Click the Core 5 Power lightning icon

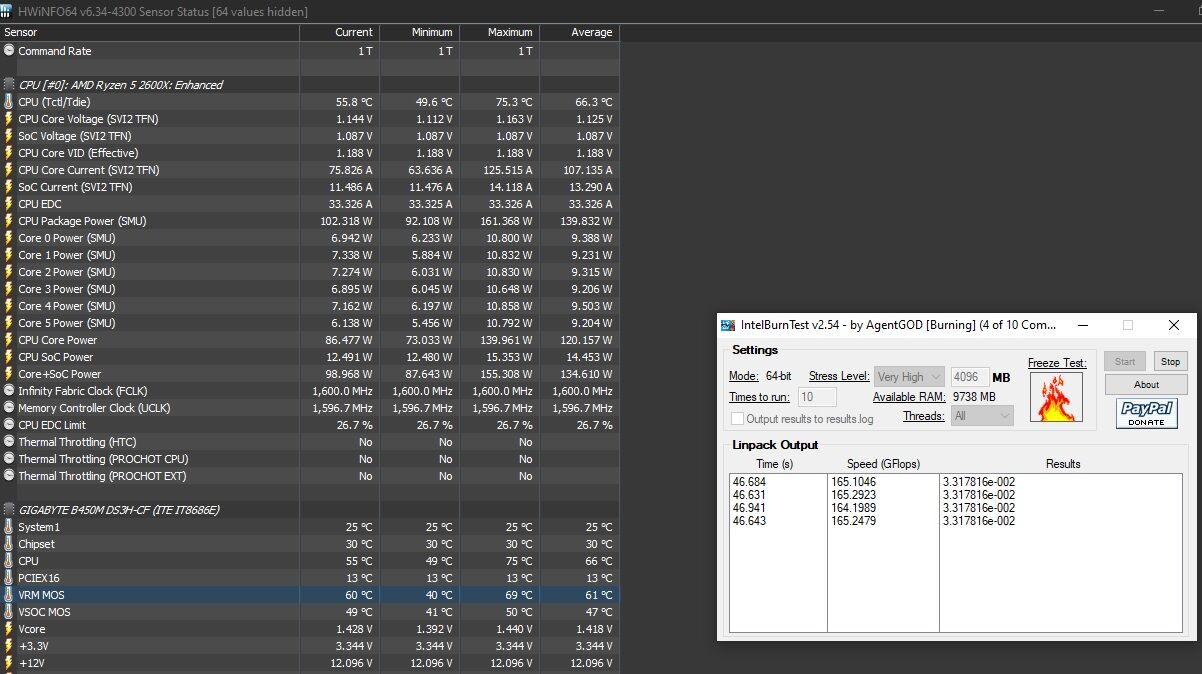(9, 323)
